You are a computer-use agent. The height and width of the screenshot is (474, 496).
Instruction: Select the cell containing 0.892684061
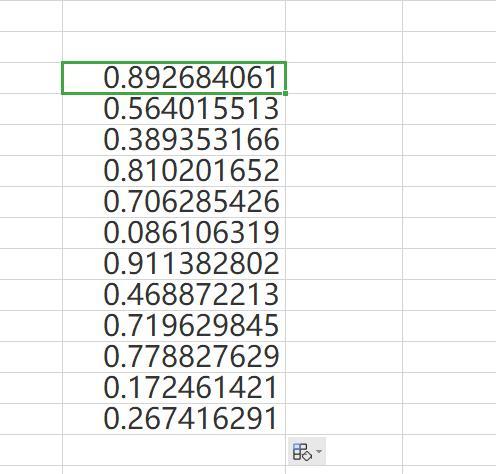pyautogui.click(x=174, y=78)
